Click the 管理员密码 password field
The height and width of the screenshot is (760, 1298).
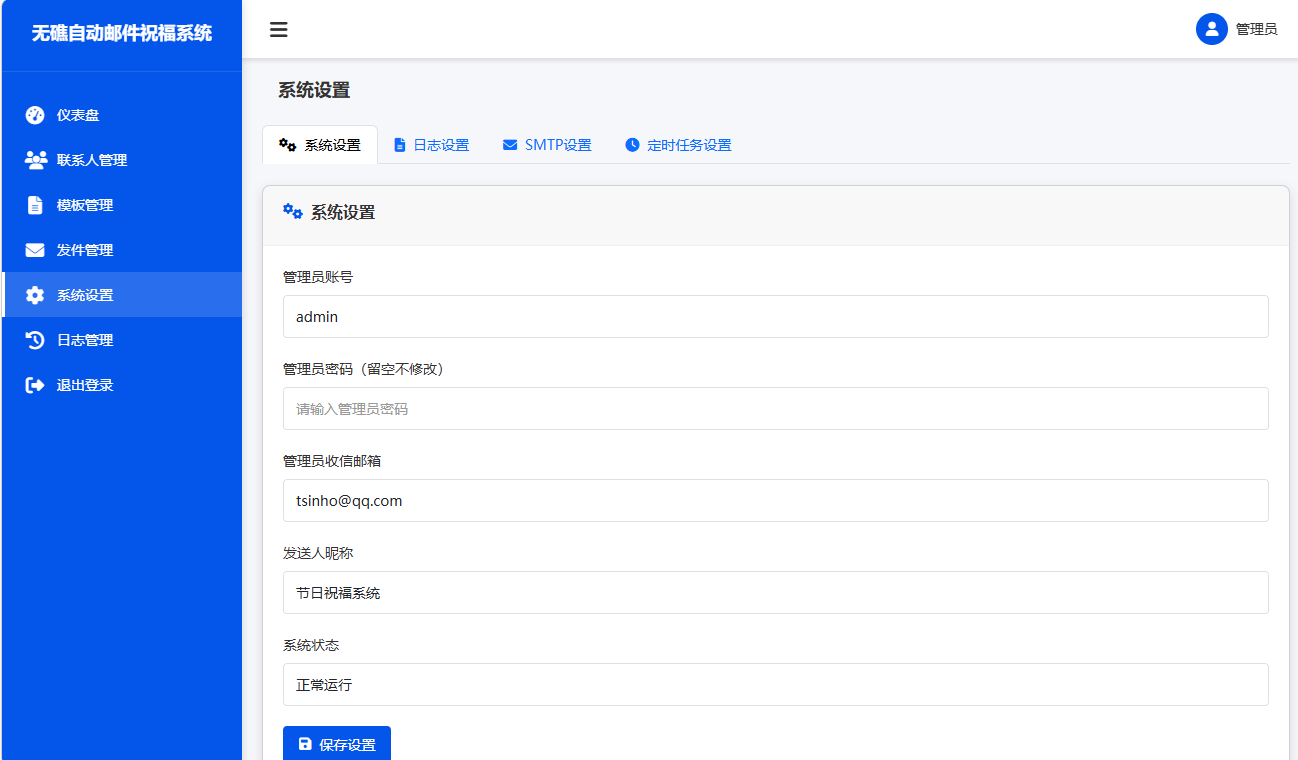tap(776, 408)
